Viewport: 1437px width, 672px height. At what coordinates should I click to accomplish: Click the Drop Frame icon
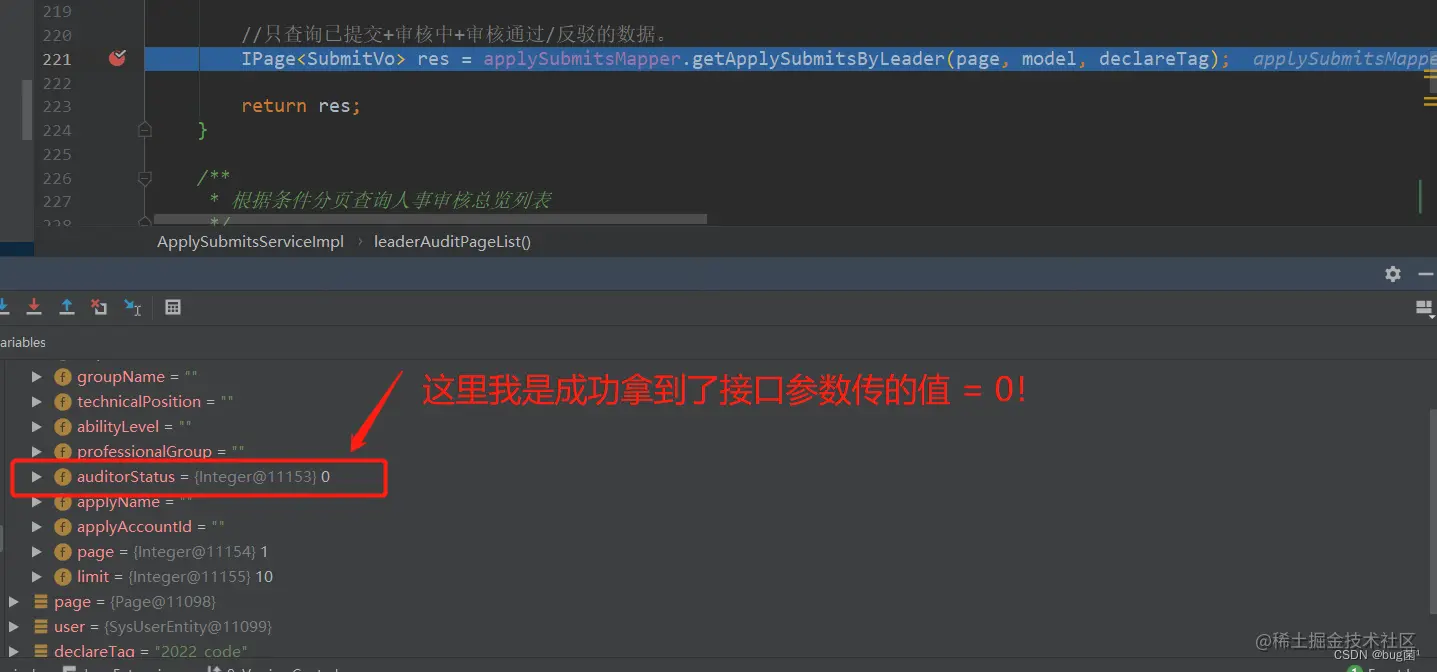[x=99, y=307]
